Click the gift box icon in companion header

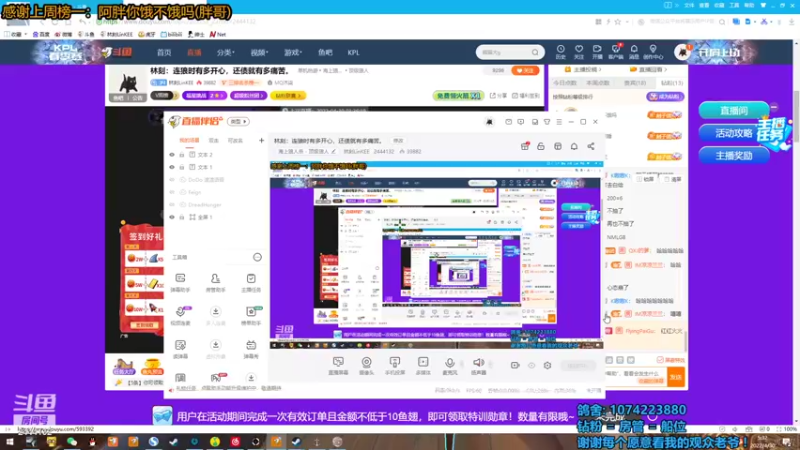click(x=524, y=146)
